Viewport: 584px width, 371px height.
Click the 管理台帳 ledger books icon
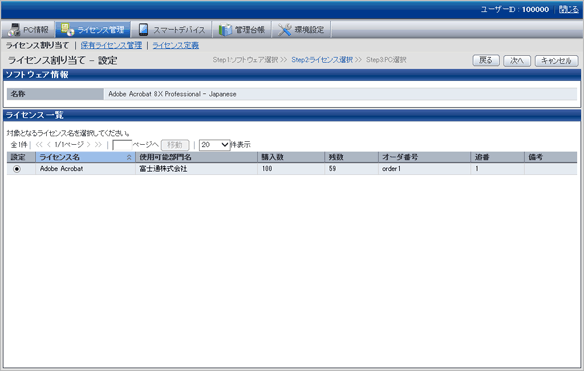(225, 30)
